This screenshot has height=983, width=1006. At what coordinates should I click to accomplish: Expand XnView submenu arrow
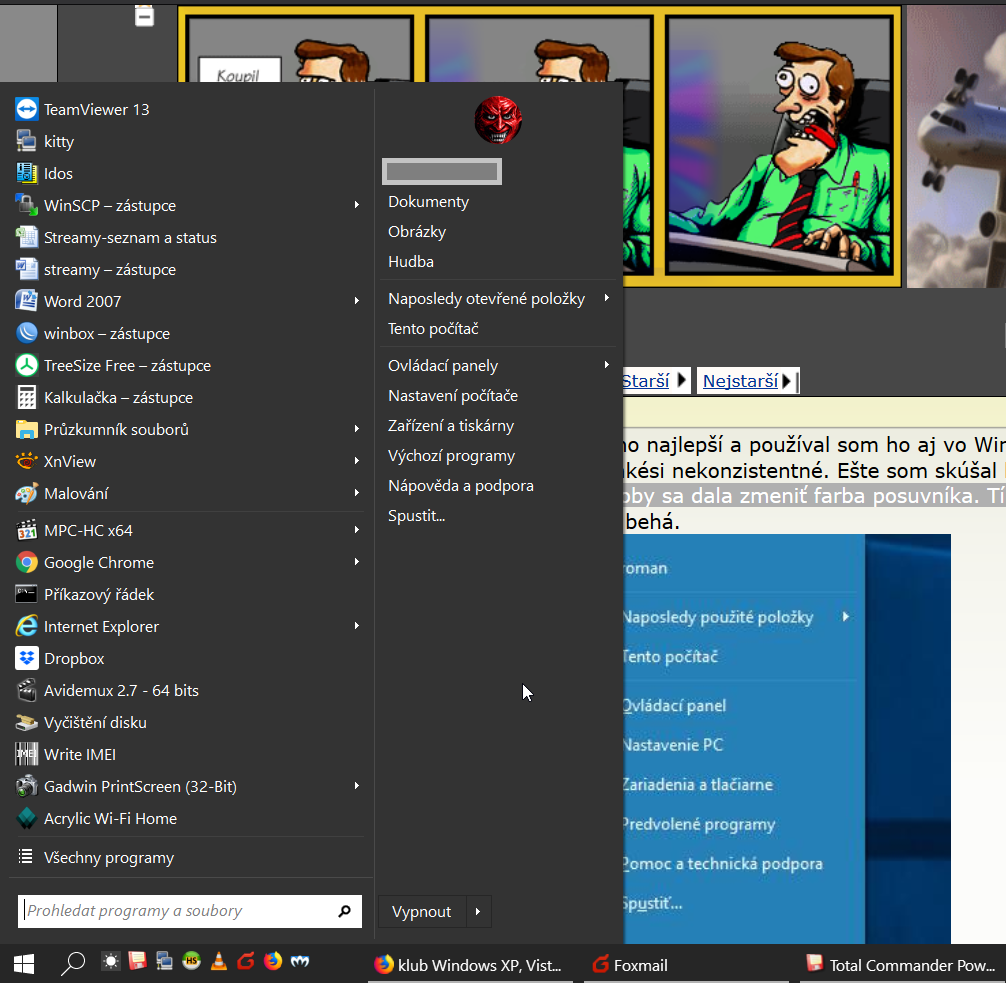(x=357, y=461)
